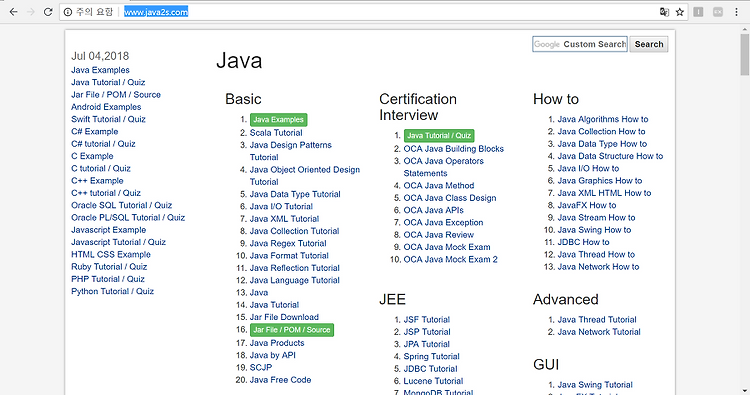750x395 pixels.
Task: Open JDBC How to link
Action: click(584, 242)
